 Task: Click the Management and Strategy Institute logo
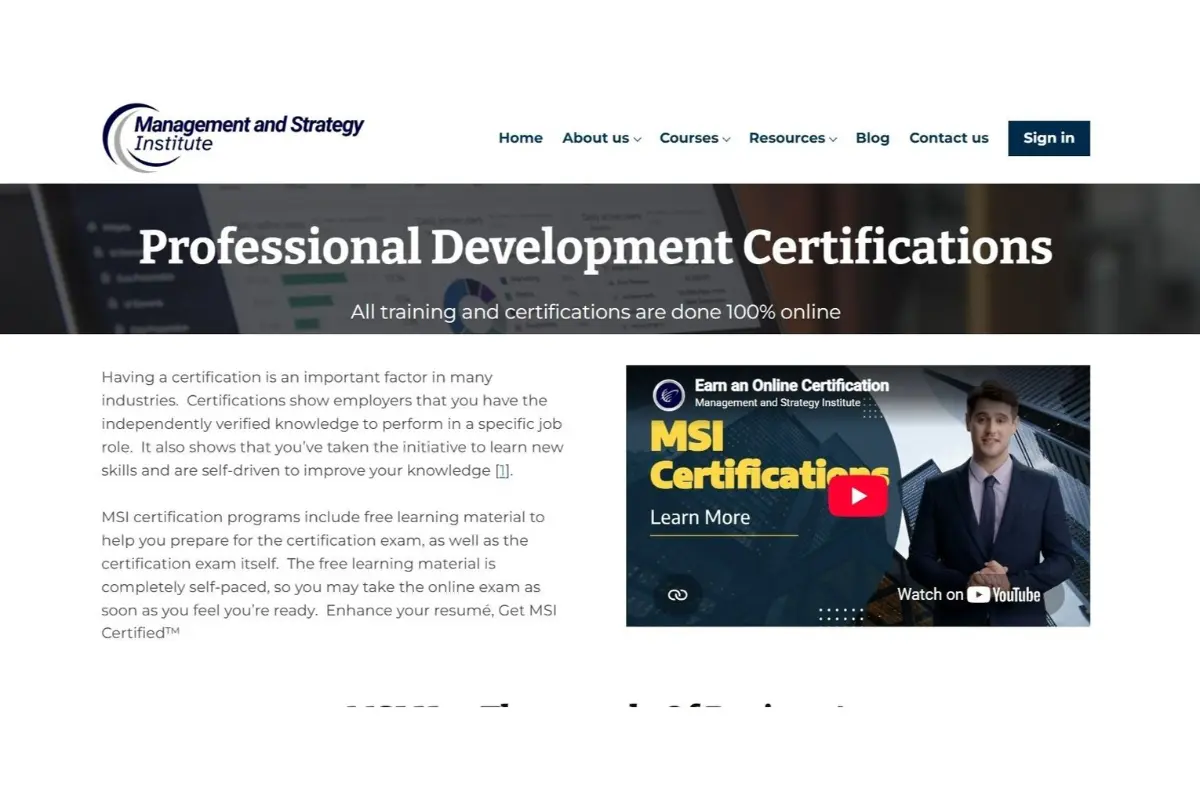point(233,137)
